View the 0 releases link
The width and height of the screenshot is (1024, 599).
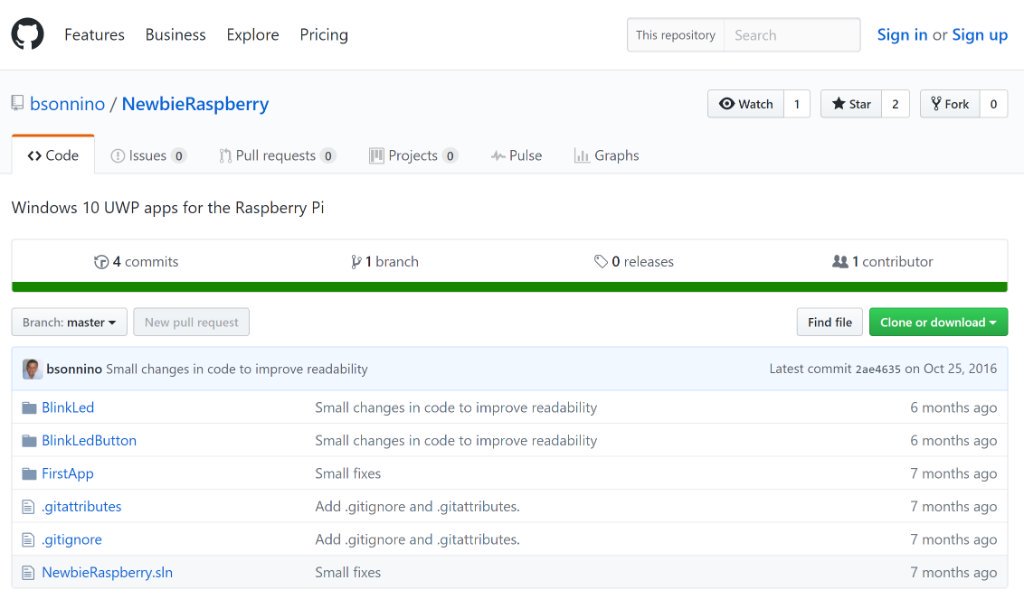[633, 262]
